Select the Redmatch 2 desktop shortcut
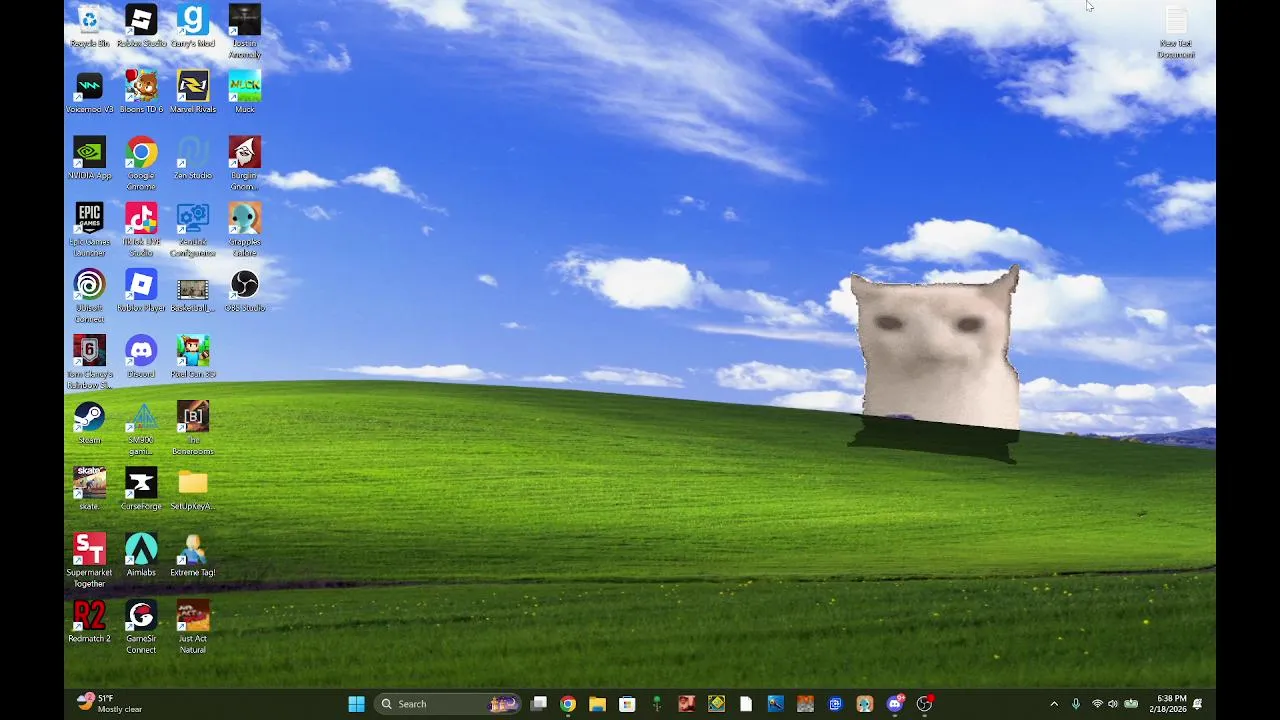1280x720 pixels. pos(89,622)
